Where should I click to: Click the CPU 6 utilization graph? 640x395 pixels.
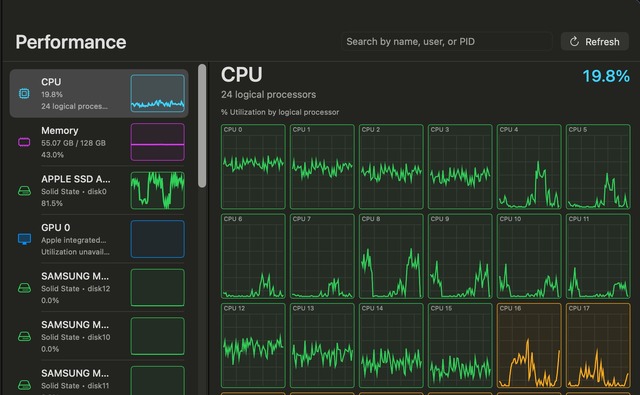[253, 256]
